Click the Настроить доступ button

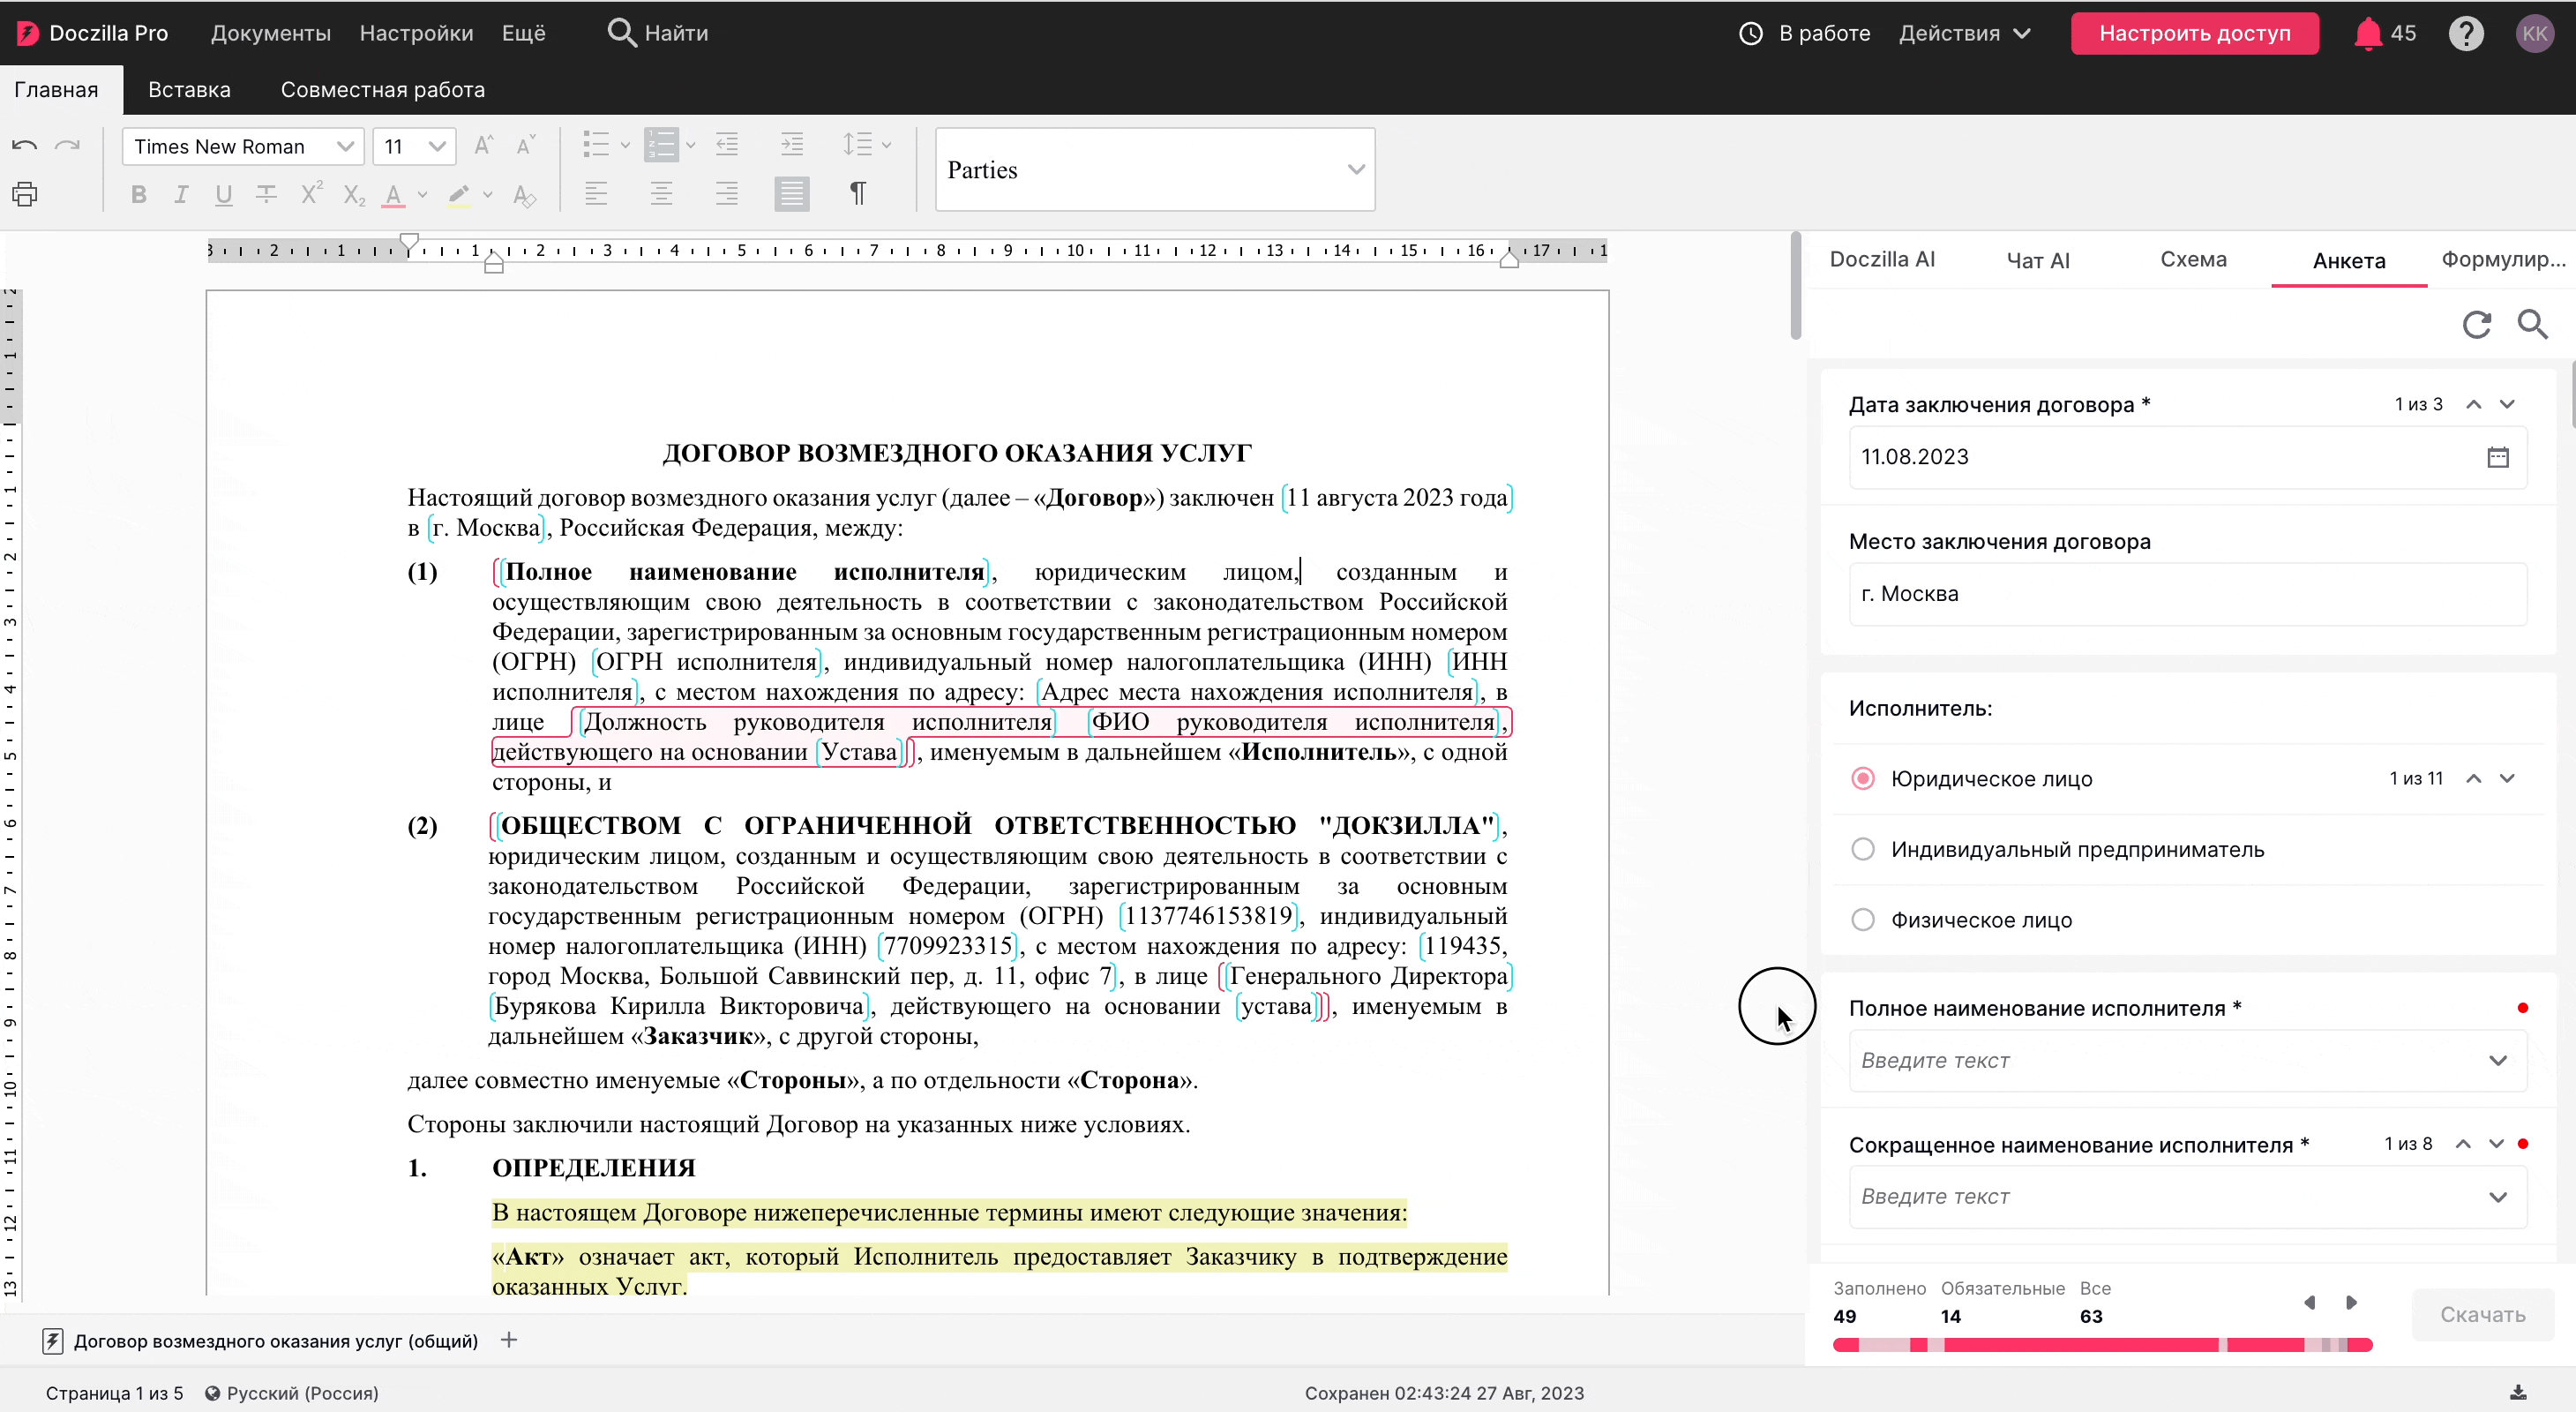point(2194,34)
